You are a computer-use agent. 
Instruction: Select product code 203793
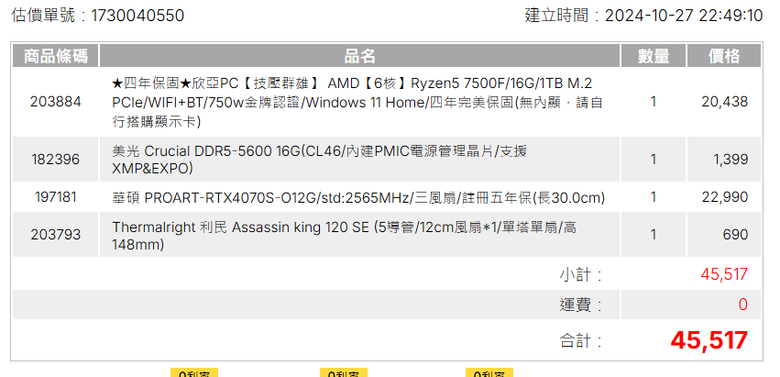[x=56, y=234]
